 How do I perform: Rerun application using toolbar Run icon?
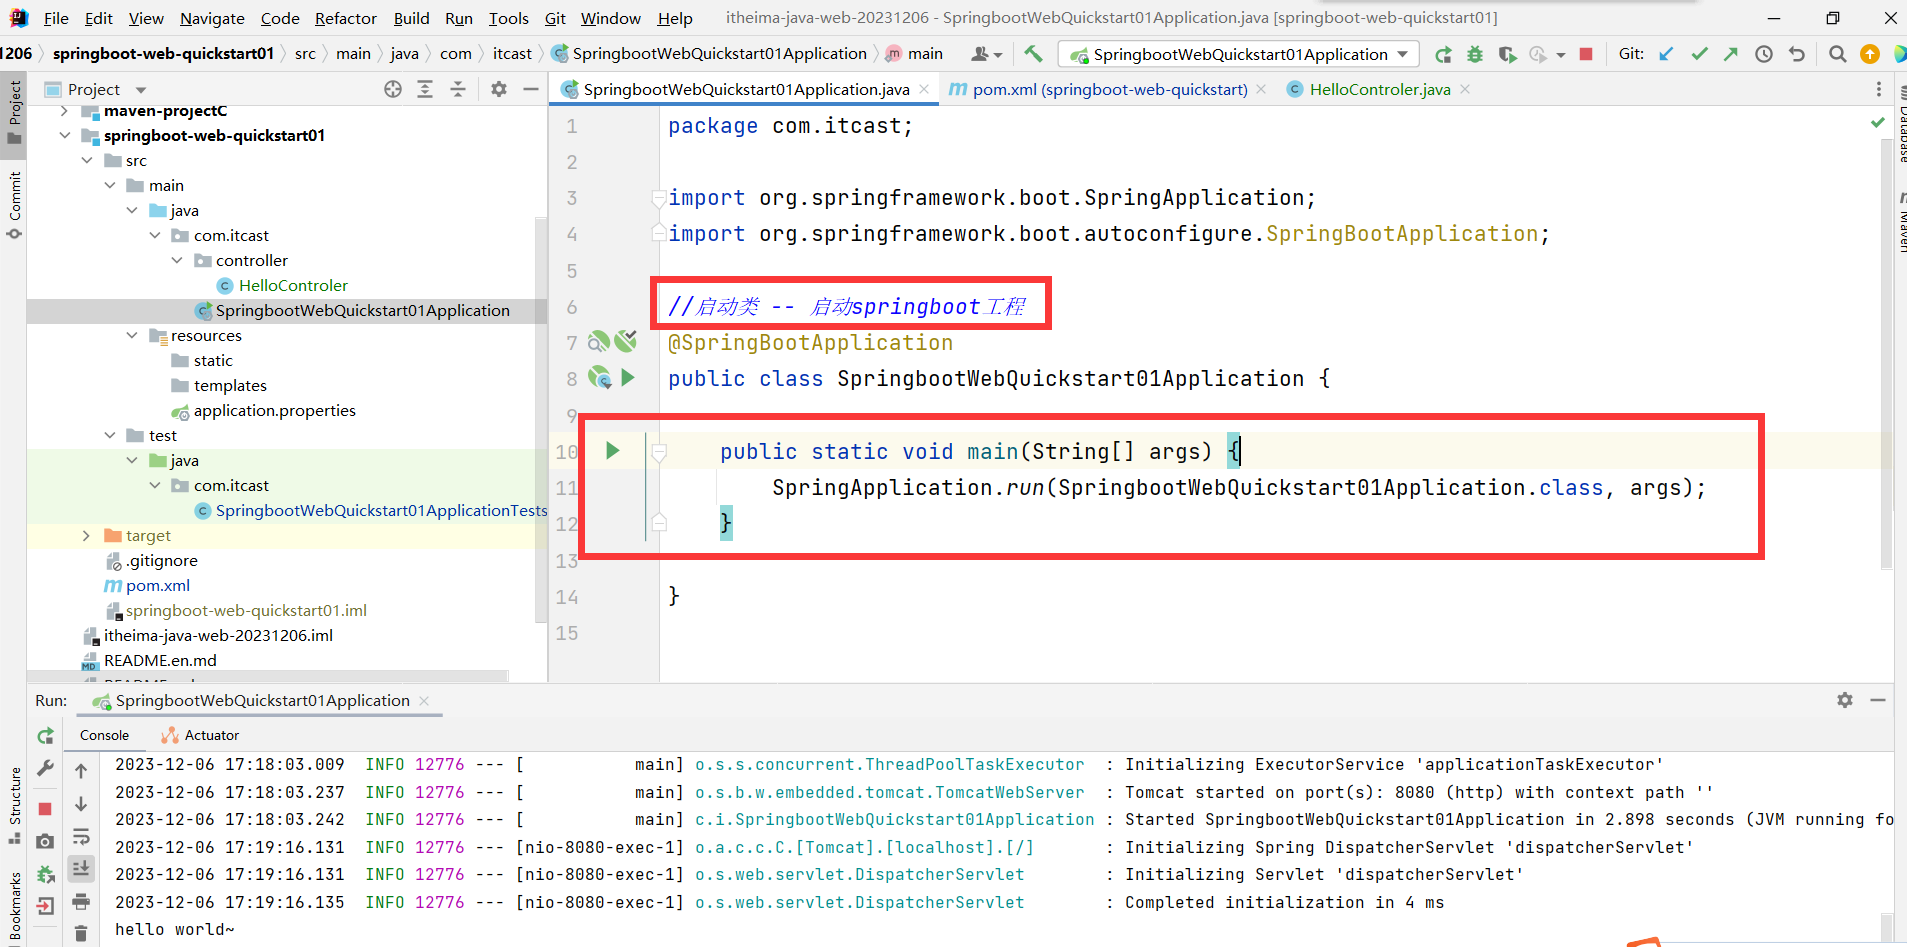click(1443, 54)
